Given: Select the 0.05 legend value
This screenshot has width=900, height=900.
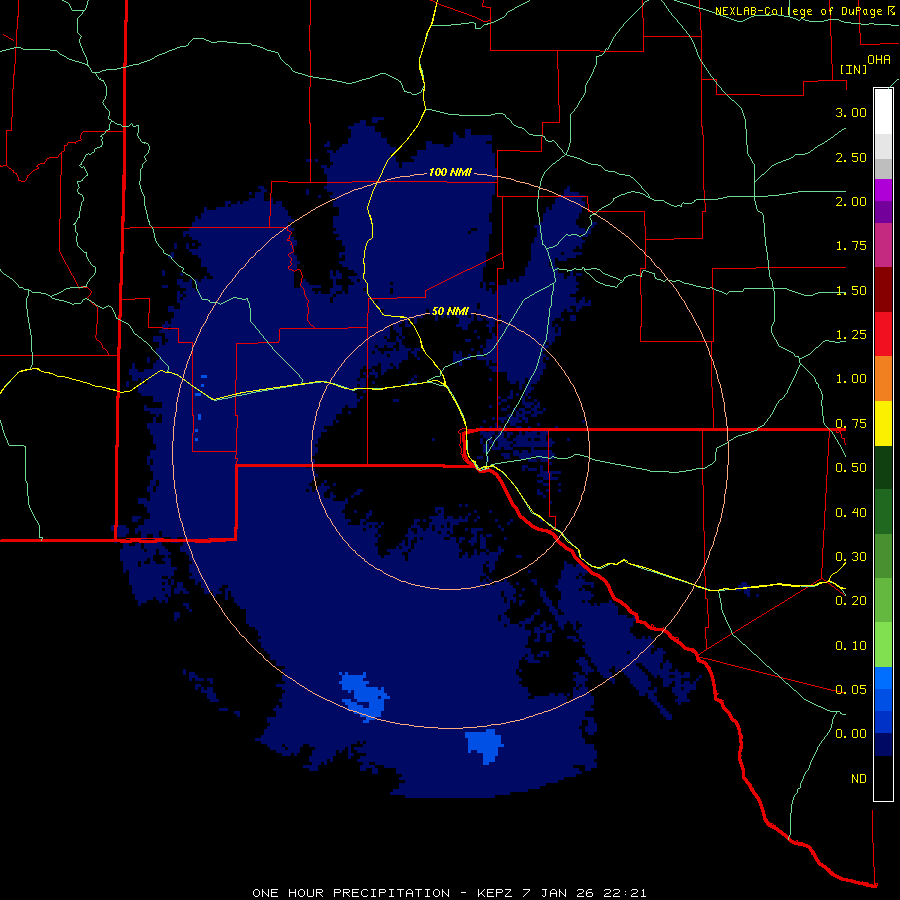Looking at the screenshot, I should point(851,689).
